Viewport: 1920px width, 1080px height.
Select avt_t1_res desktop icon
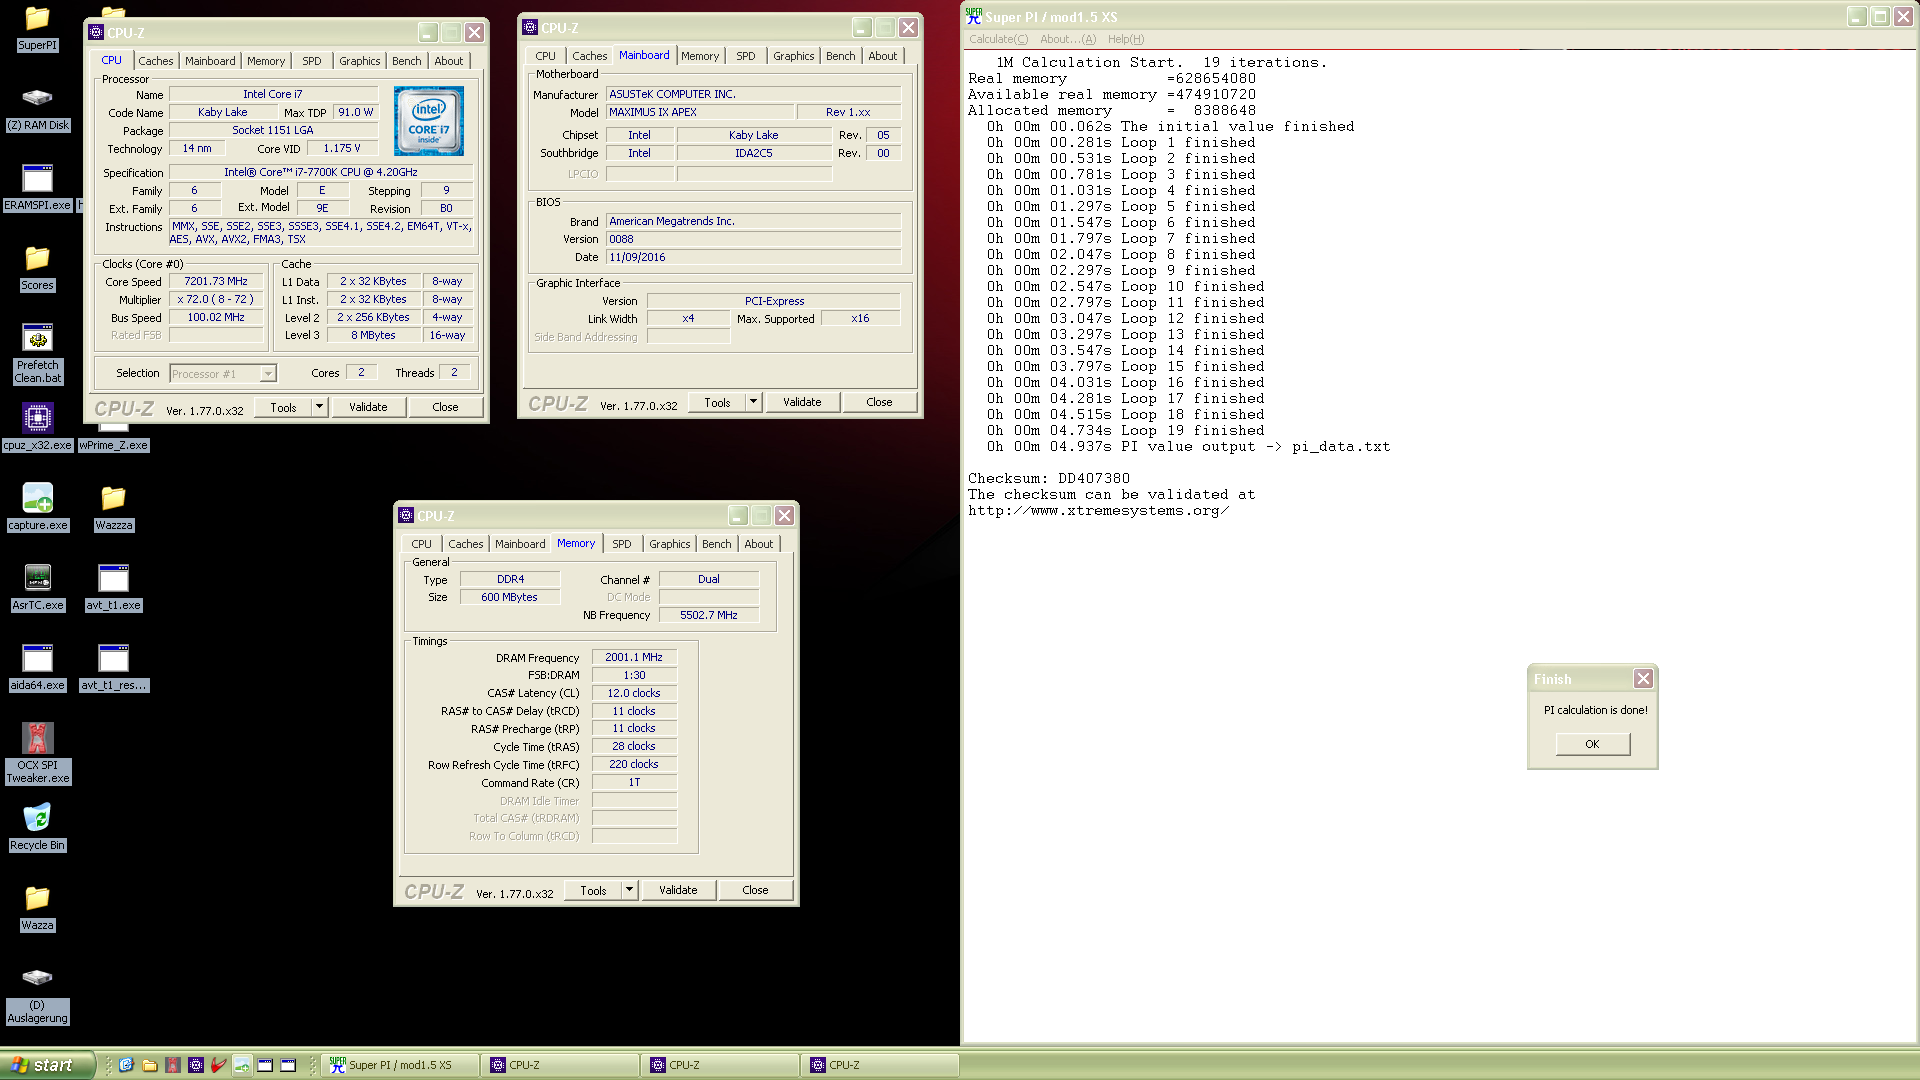(113, 668)
